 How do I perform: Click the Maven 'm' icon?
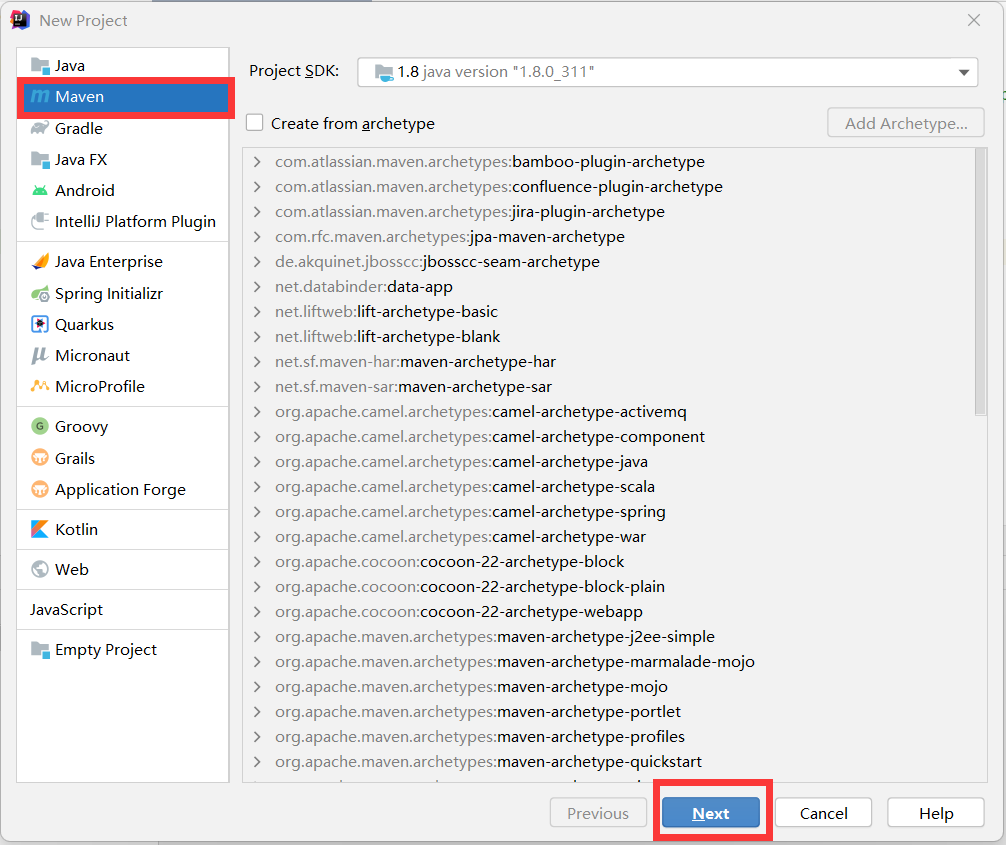[40, 96]
